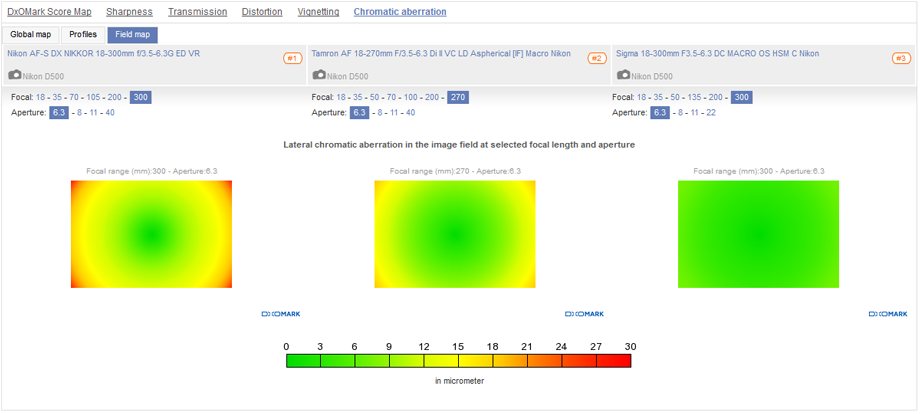Click the Nikon D500 label under the Sigma lens
Image resolution: width=920 pixels, height=414 pixels.
coord(652,76)
